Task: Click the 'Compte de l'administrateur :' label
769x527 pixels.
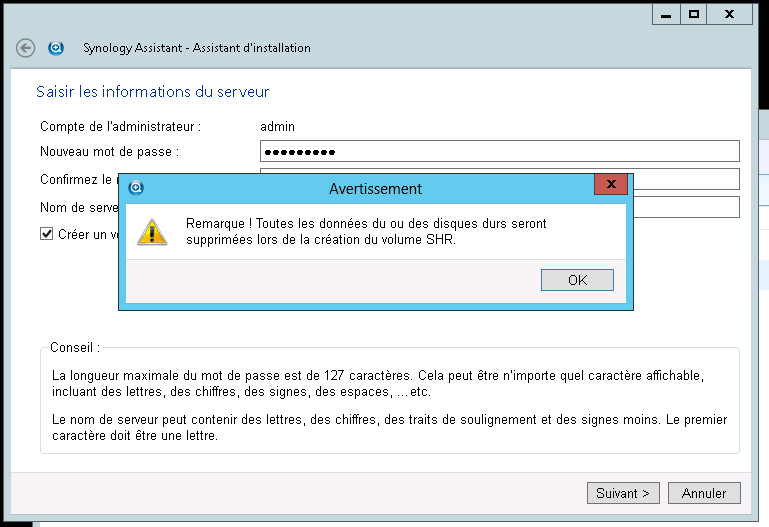Action: click(121, 126)
